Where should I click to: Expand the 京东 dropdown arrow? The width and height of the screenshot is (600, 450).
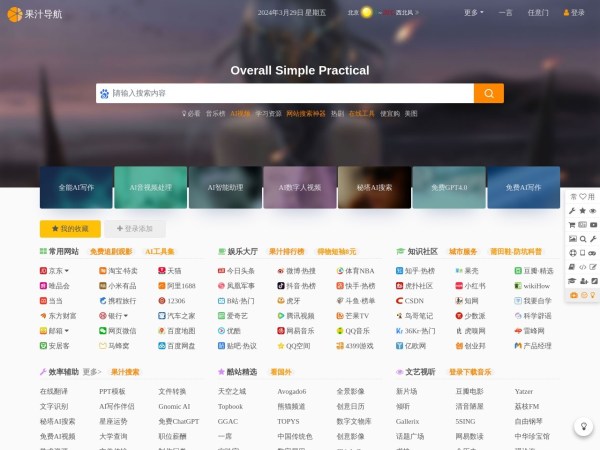coord(67,271)
